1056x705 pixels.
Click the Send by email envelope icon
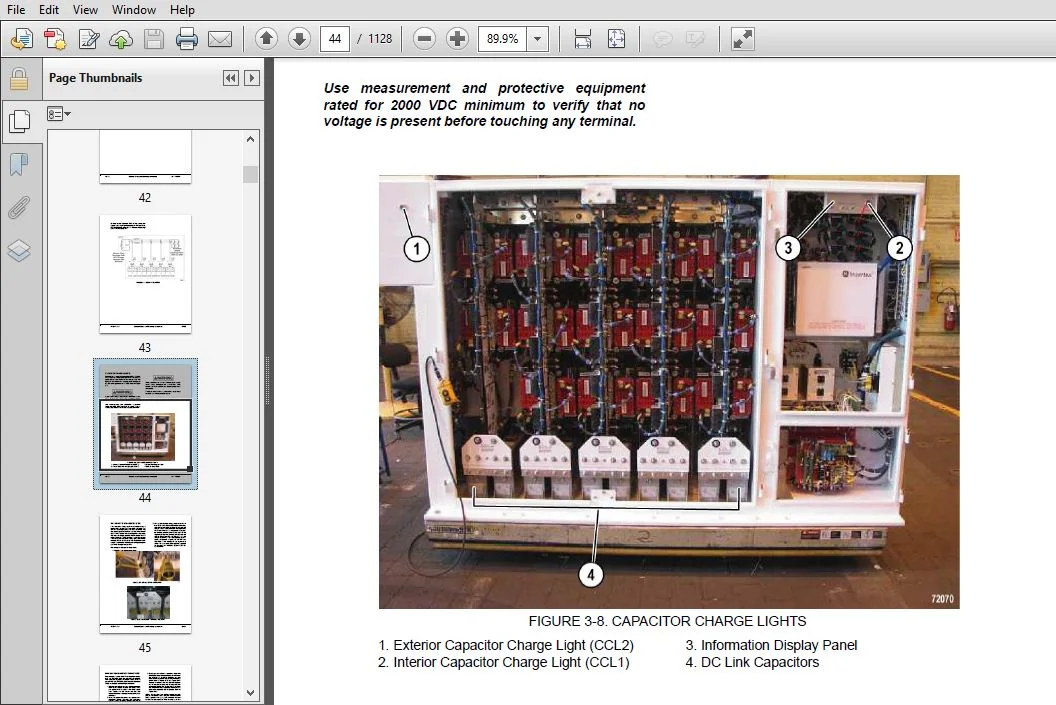click(220, 39)
